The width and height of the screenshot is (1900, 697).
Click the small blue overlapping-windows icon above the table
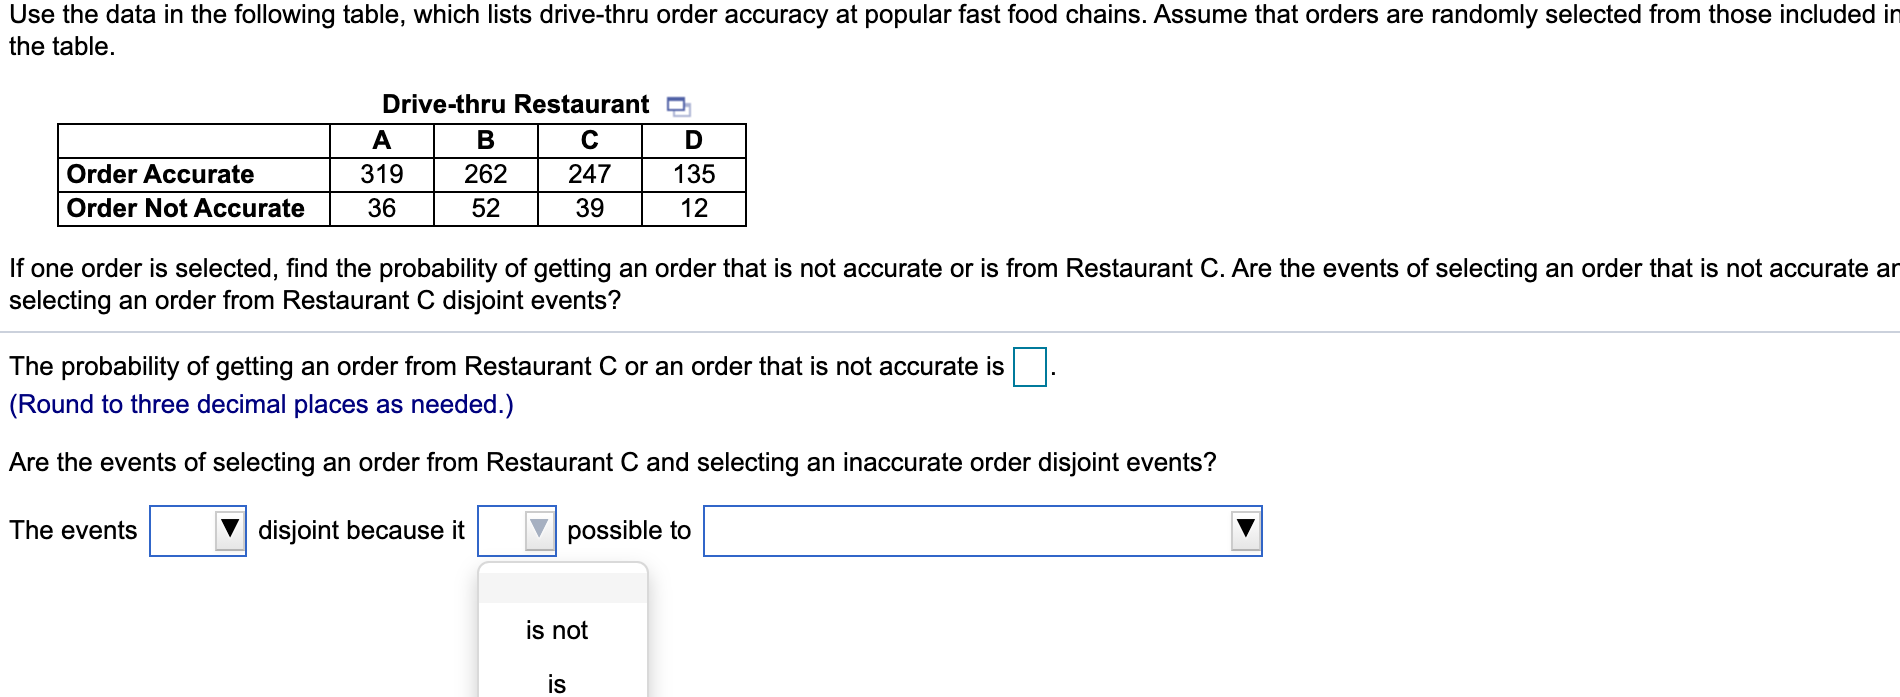click(x=678, y=104)
